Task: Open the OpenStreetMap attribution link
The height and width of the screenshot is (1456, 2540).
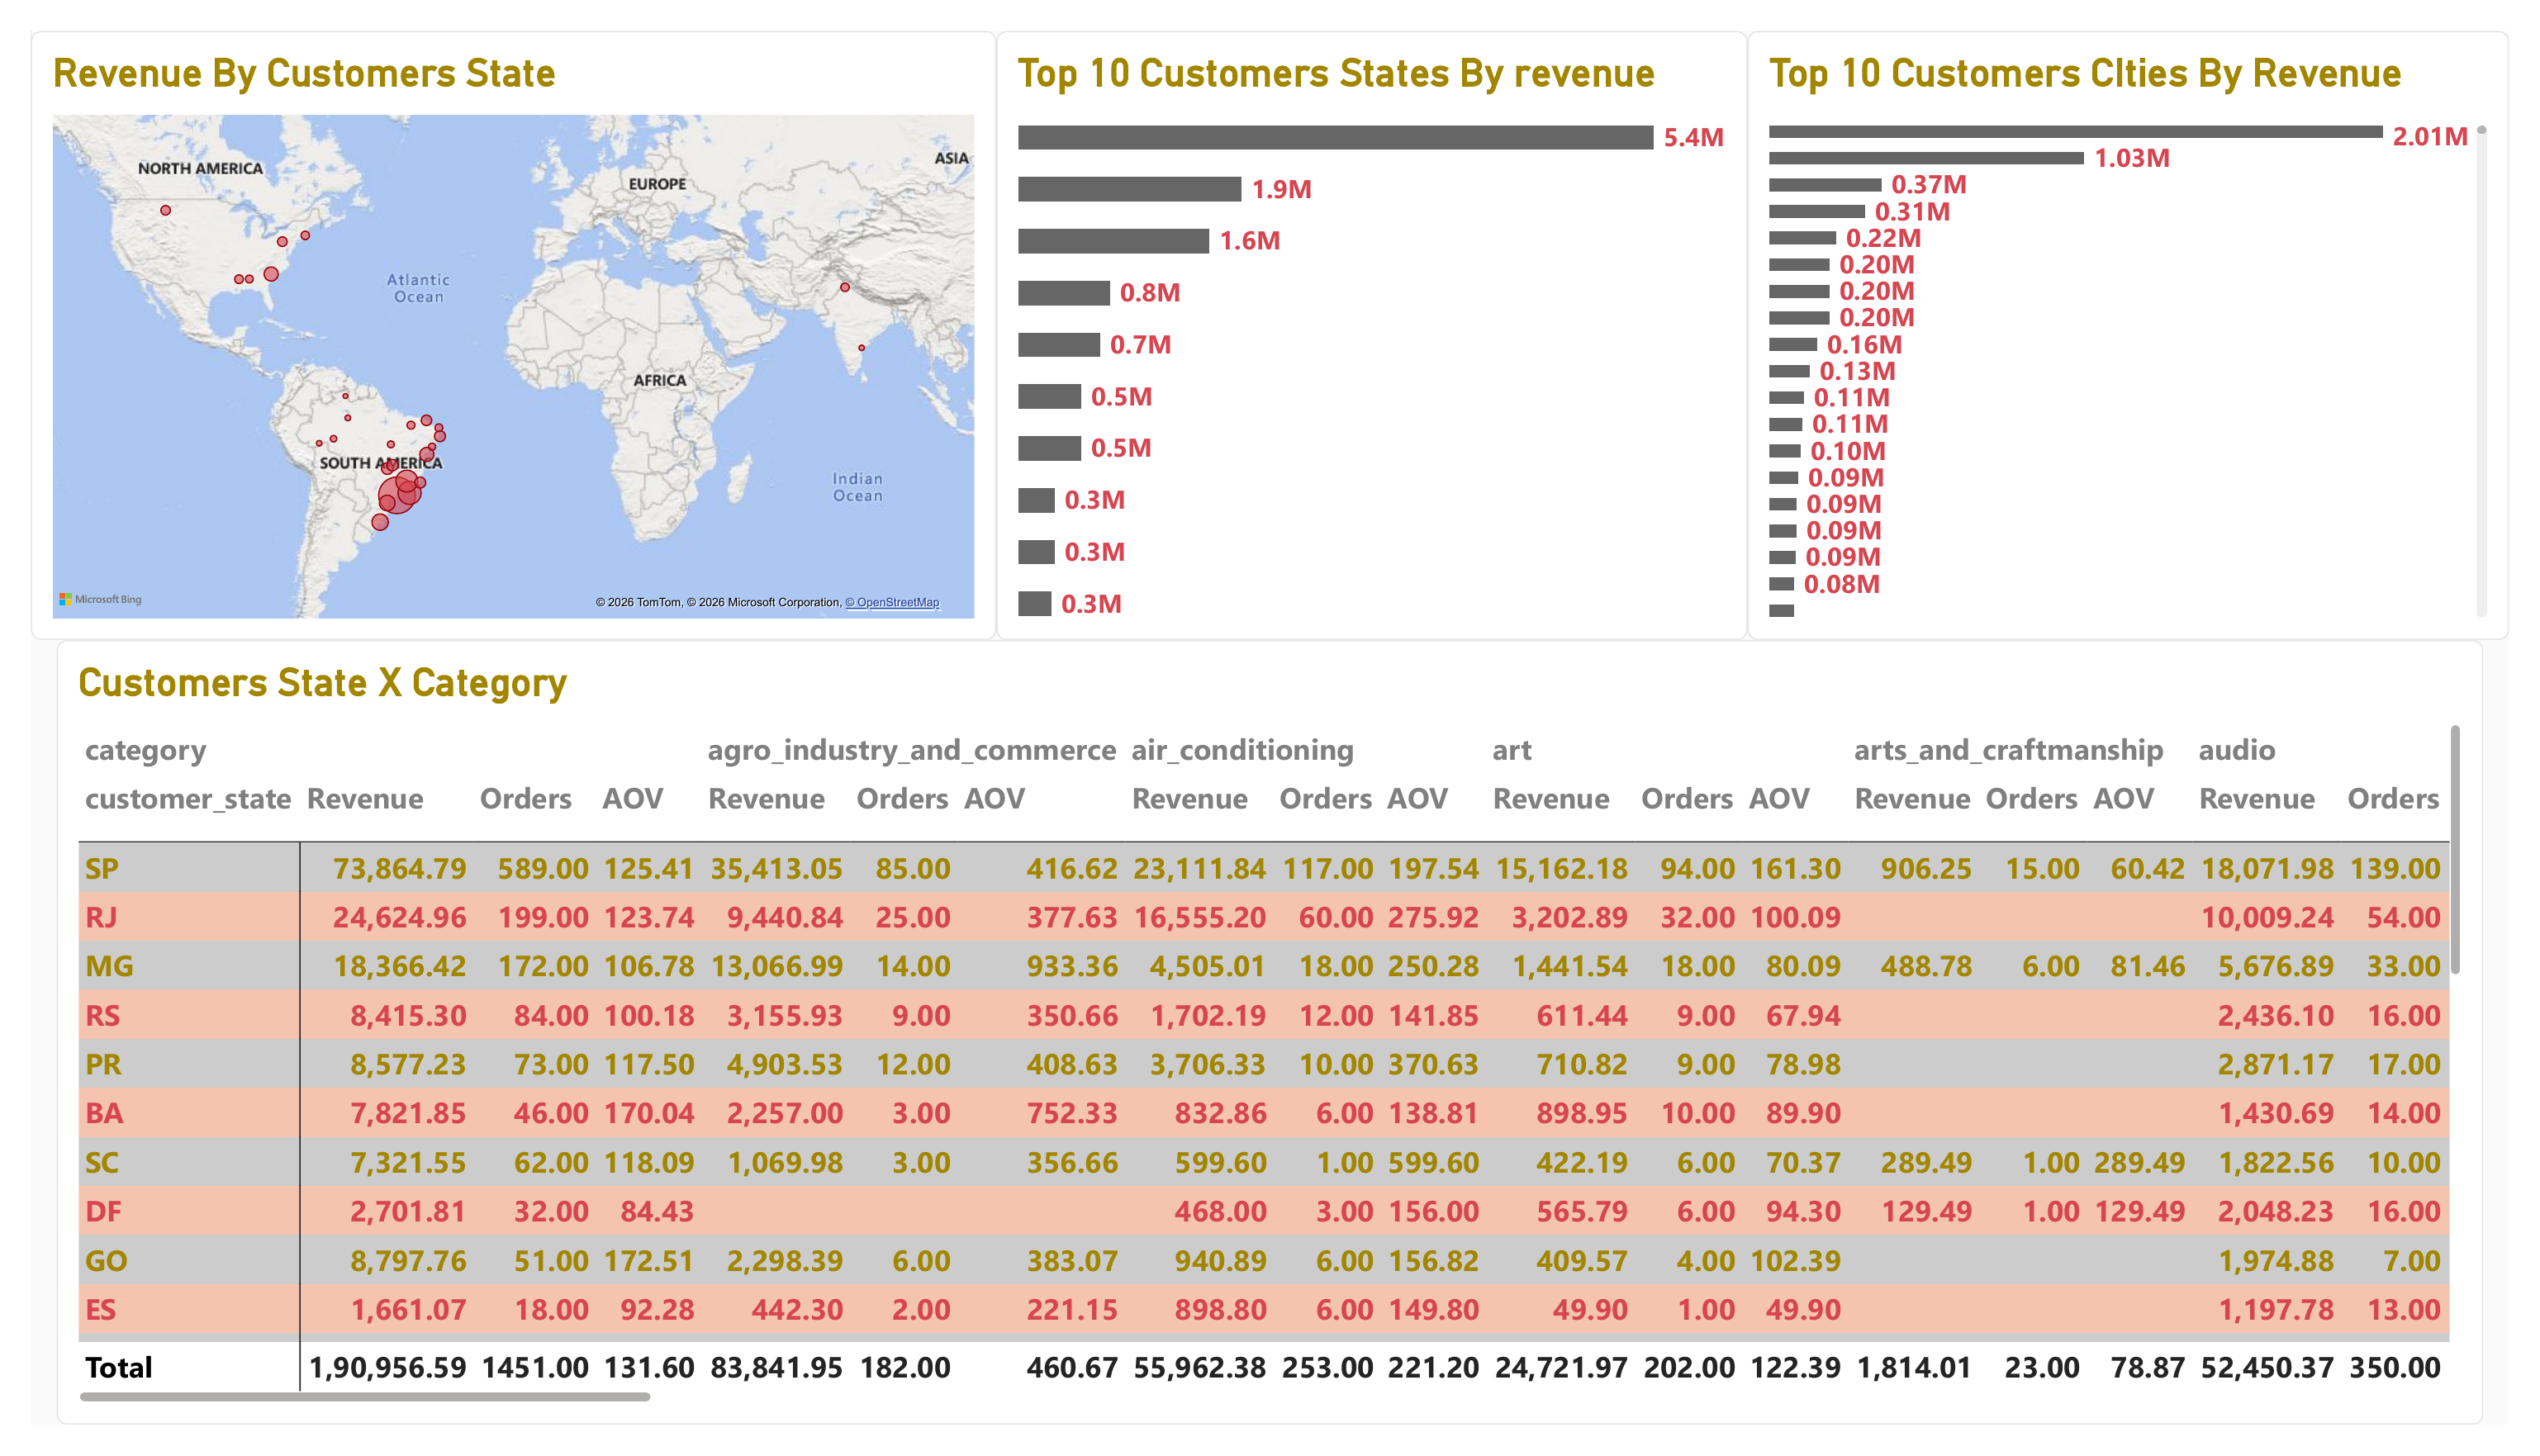Action: point(892,602)
